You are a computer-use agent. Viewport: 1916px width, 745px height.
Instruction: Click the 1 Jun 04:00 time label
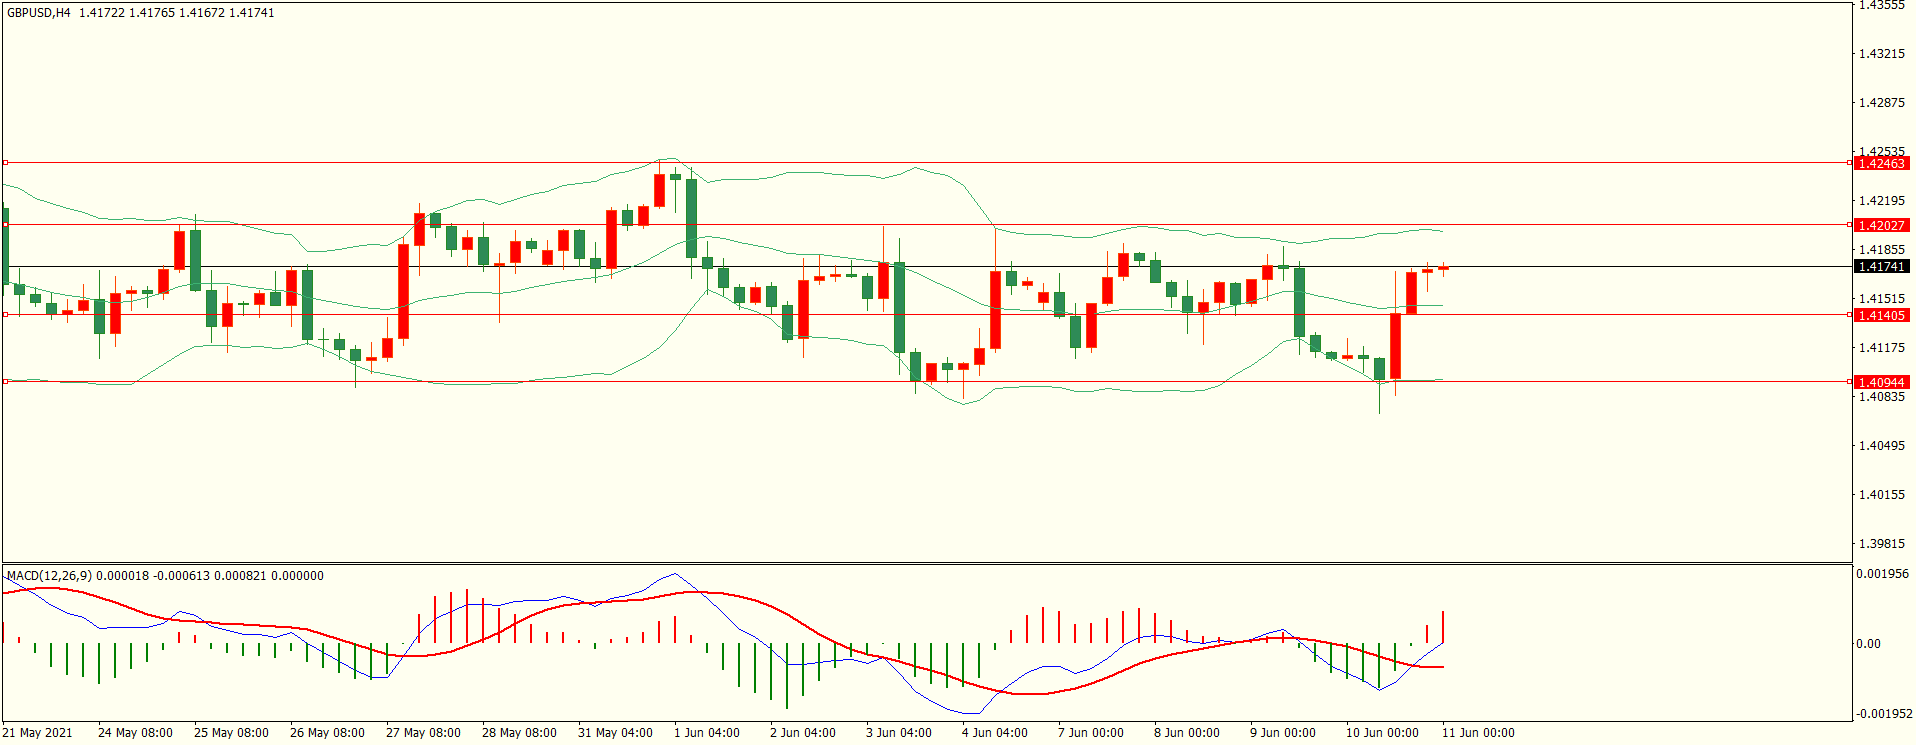(707, 733)
